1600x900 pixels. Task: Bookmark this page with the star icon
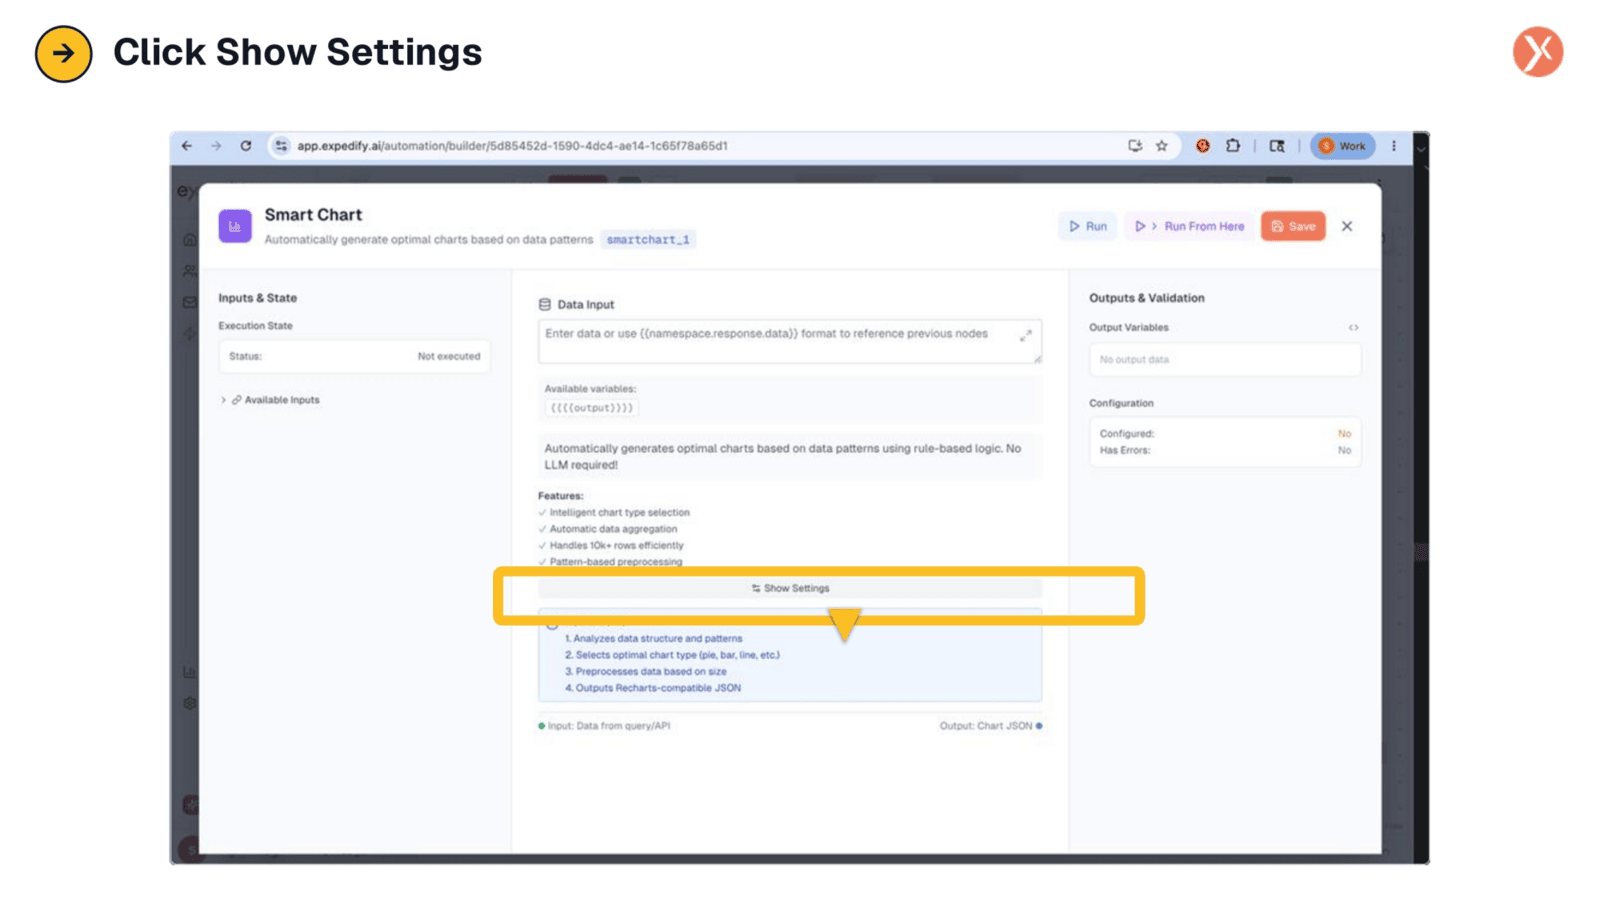(1162, 146)
